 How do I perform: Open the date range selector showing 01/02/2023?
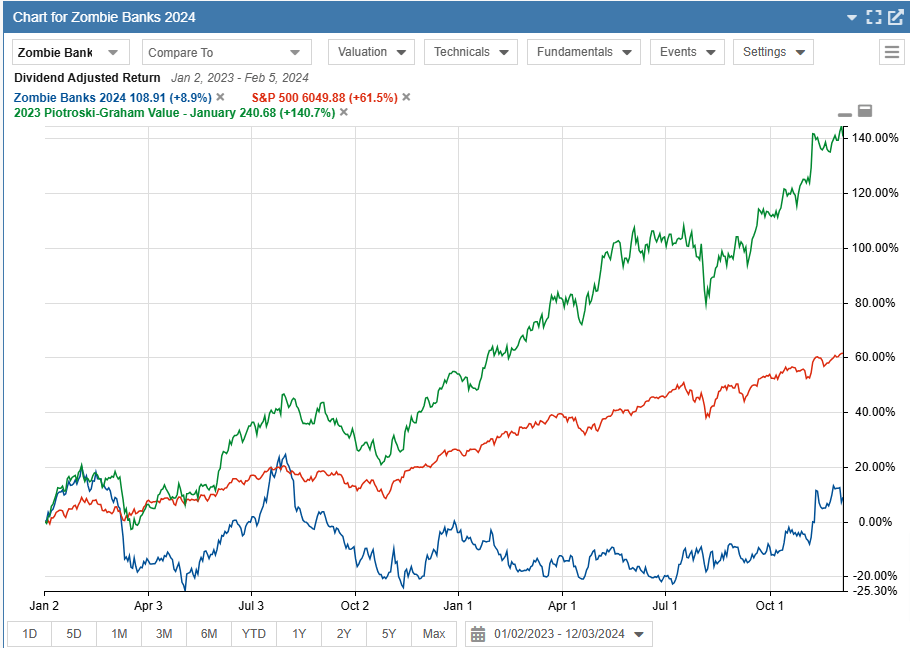pos(555,633)
